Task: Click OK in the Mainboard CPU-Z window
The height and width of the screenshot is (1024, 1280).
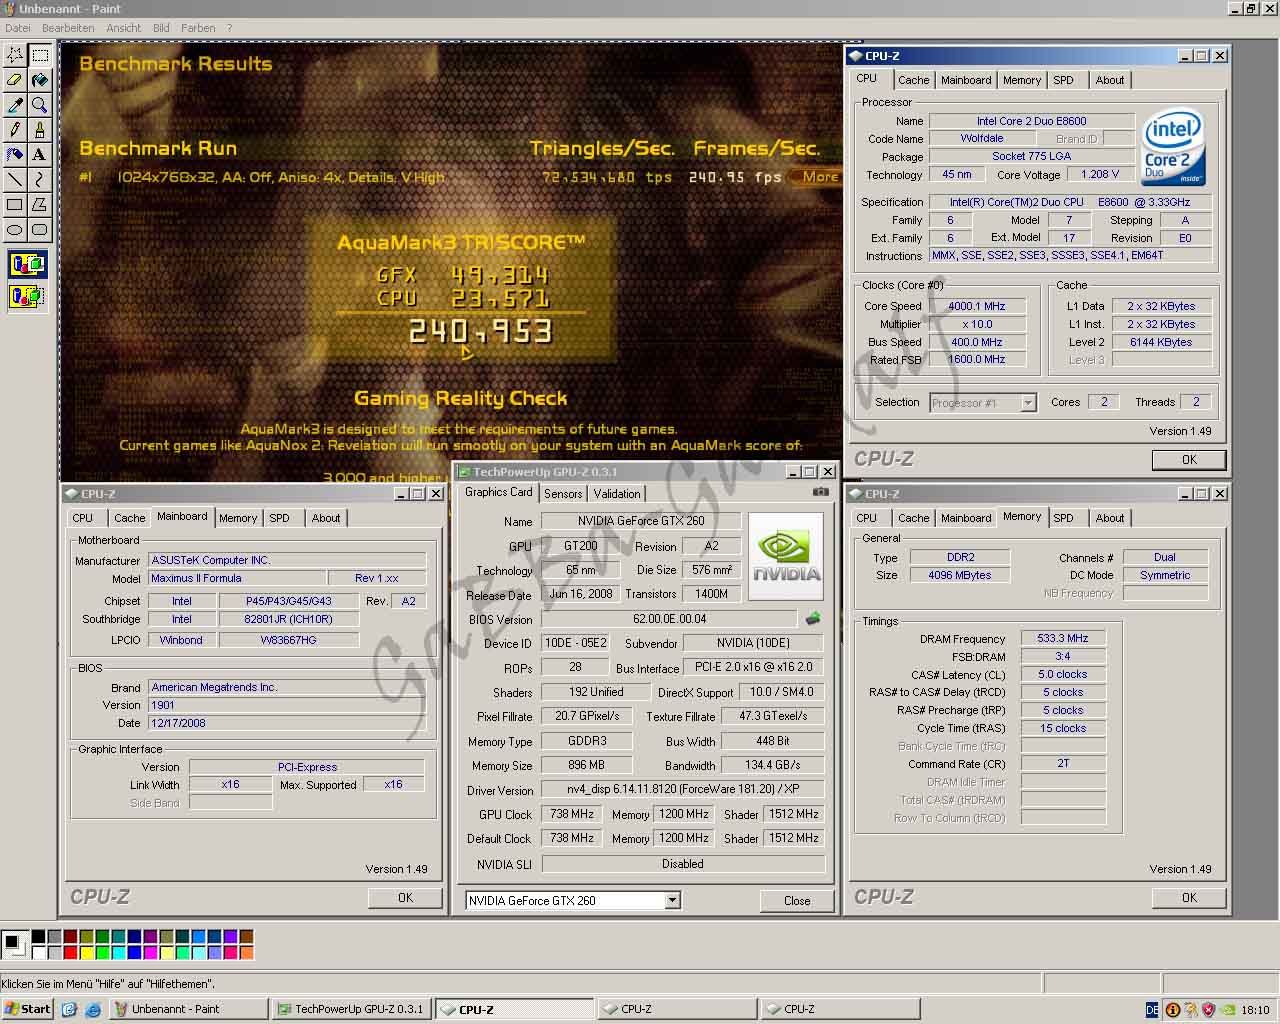Action: (405, 898)
